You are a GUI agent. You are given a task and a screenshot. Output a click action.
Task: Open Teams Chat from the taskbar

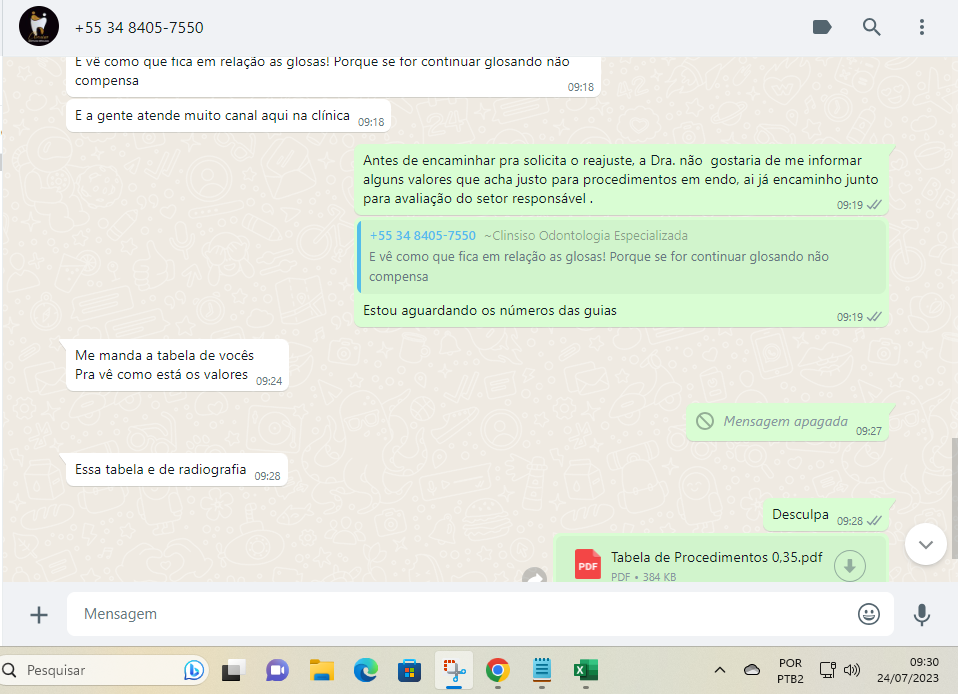tap(277, 671)
